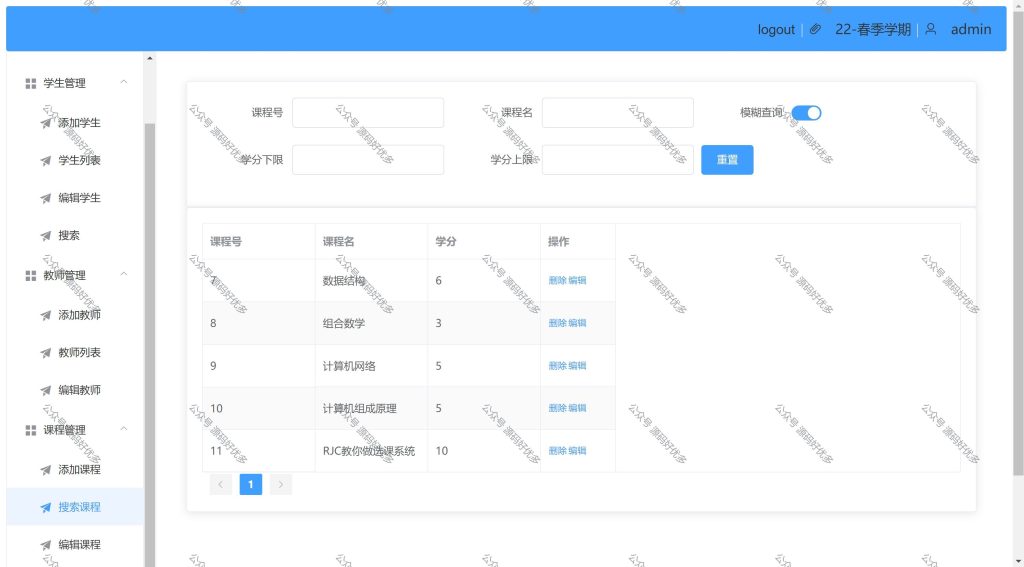
Task: Click 编辑 for course RJC教你做选课系统
Action: click(577, 451)
